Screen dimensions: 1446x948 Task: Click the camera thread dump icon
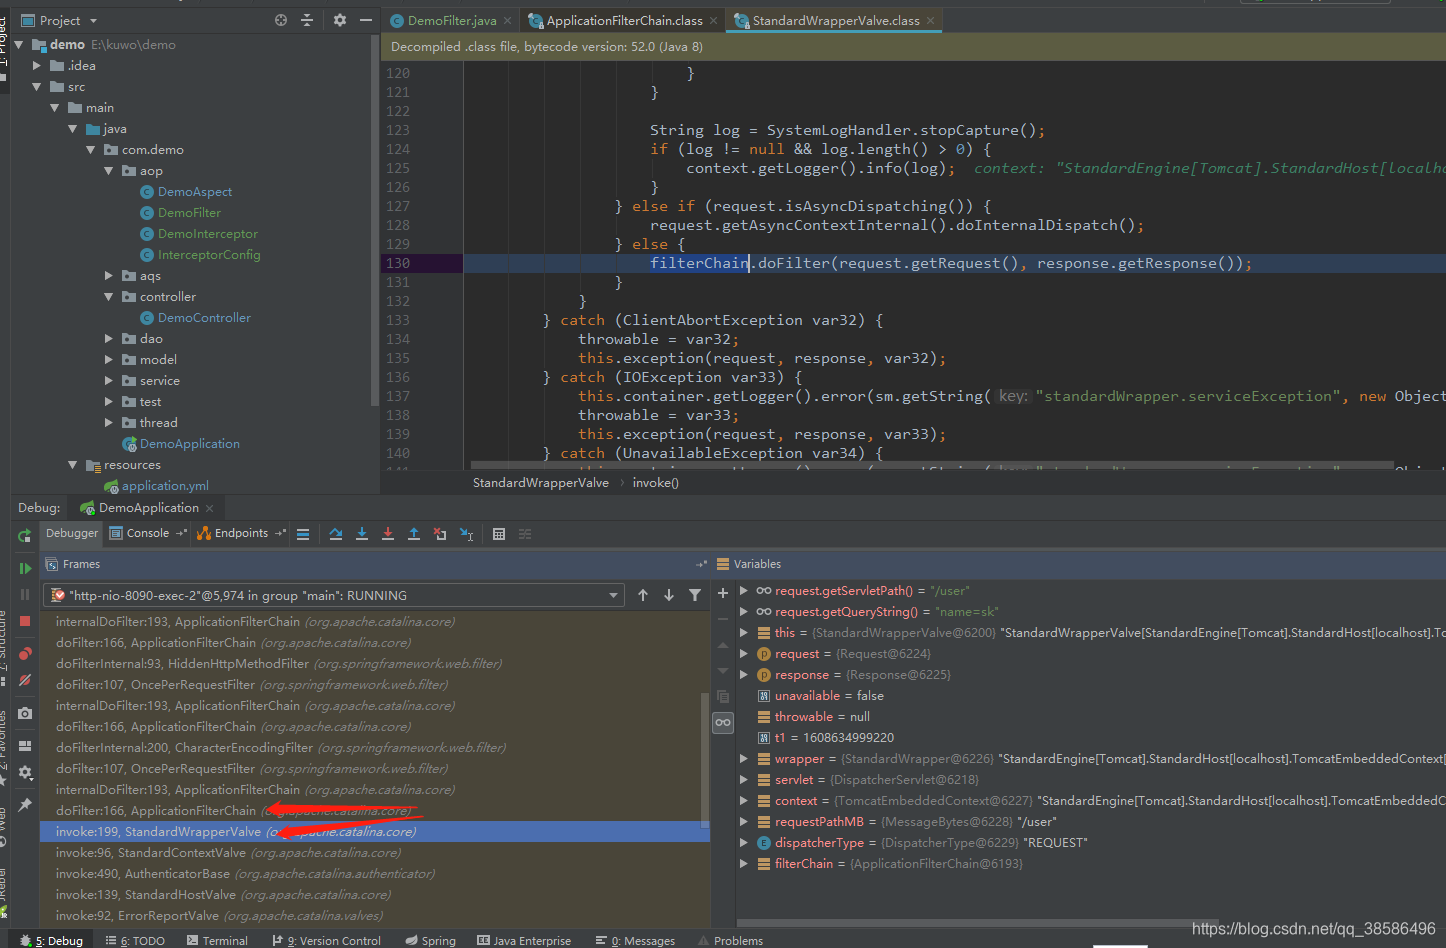pos(25,713)
